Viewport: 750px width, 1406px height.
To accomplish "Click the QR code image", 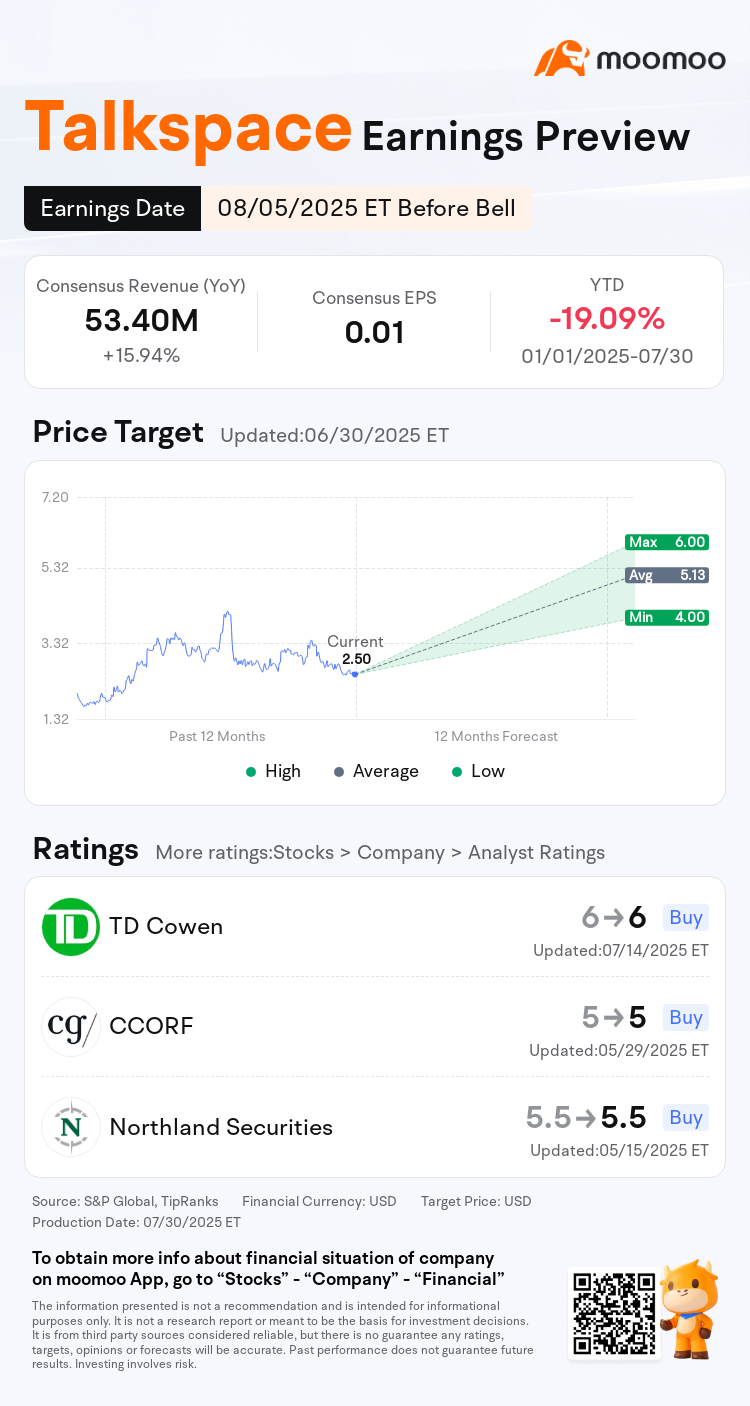I will pyautogui.click(x=614, y=1313).
